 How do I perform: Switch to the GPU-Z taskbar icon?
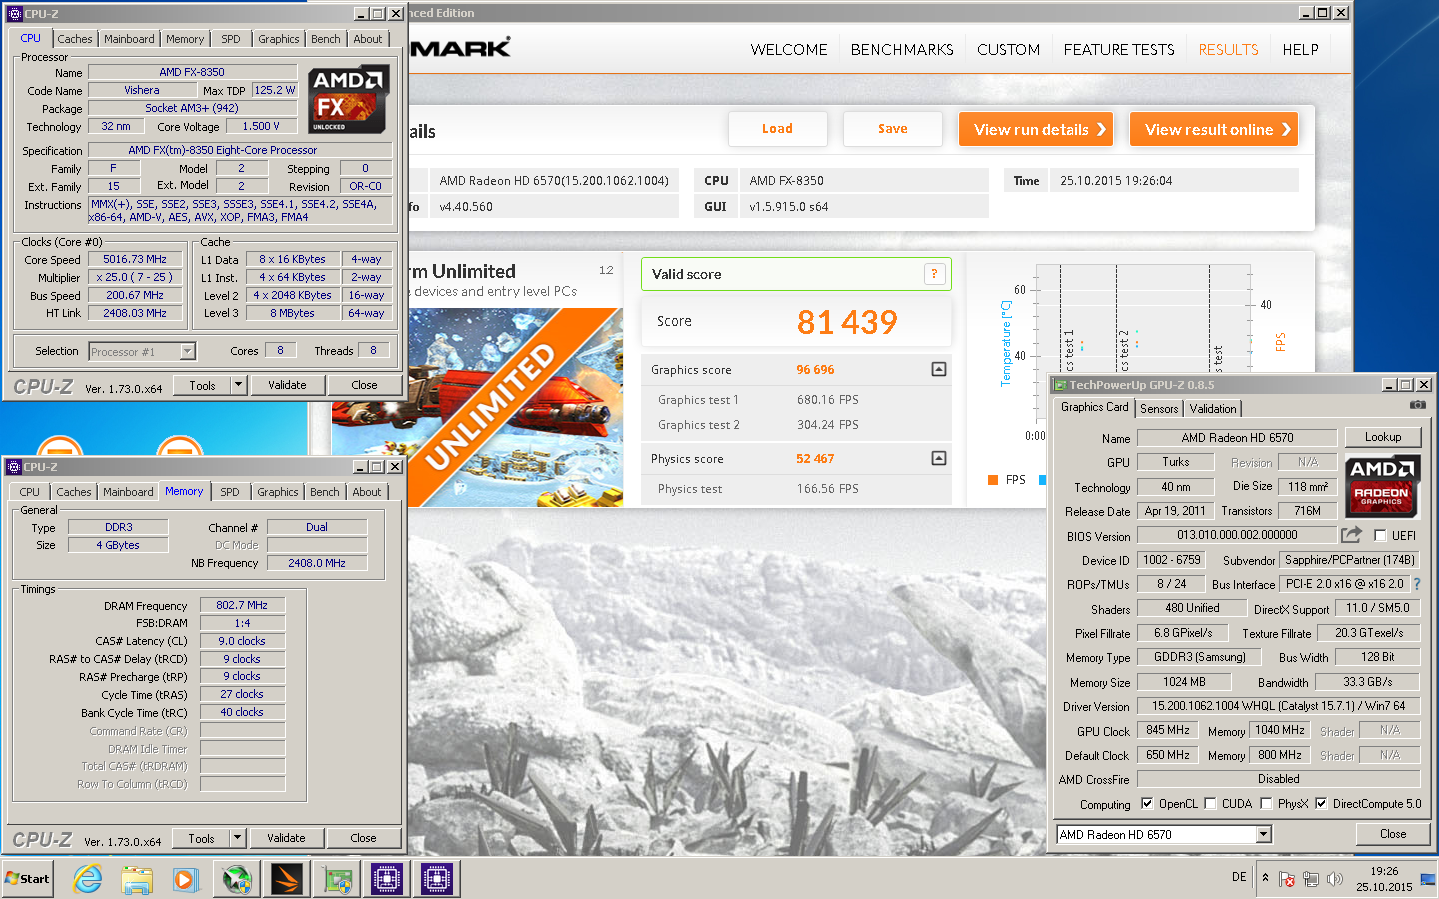point(337,879)
